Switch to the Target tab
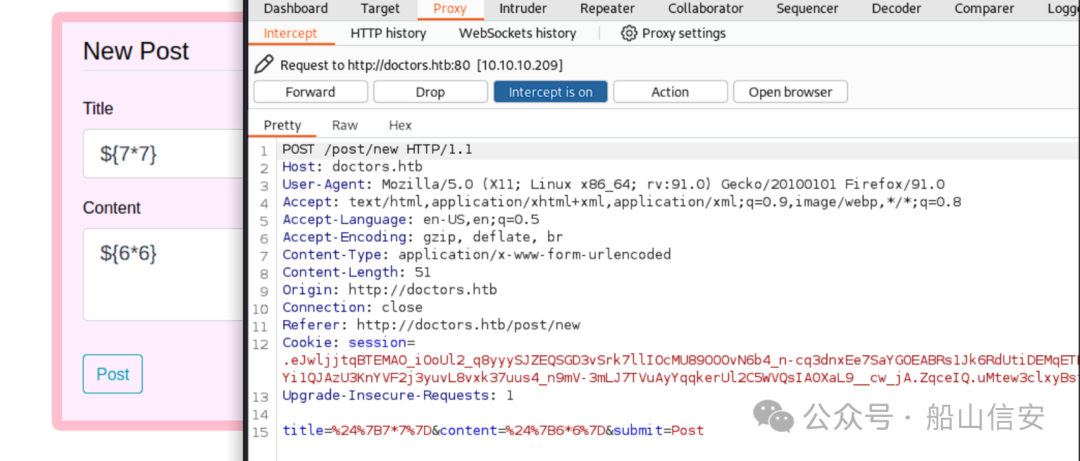This screenshot has width=1080, height=461. pyautogui.click(x=380, y=9)
